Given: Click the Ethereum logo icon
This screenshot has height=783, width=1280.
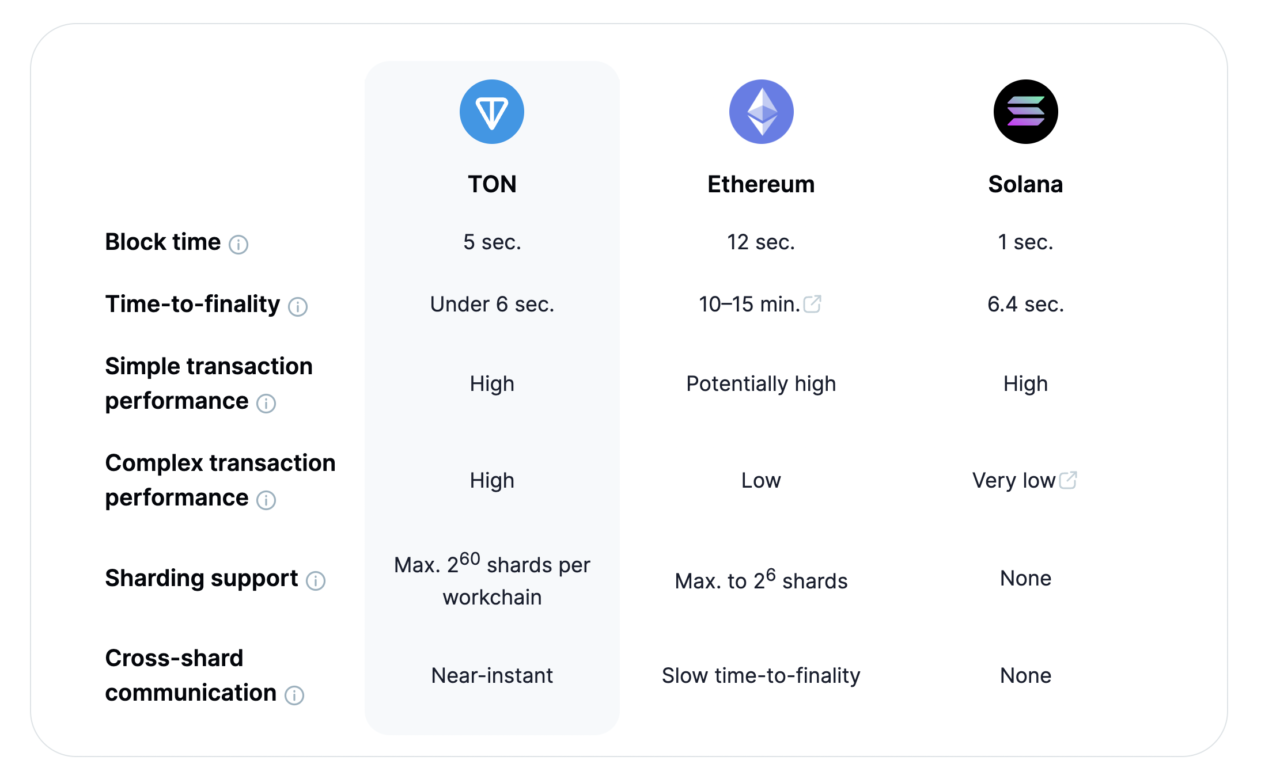Looking at the screenshot, I should tap(761, 112).
